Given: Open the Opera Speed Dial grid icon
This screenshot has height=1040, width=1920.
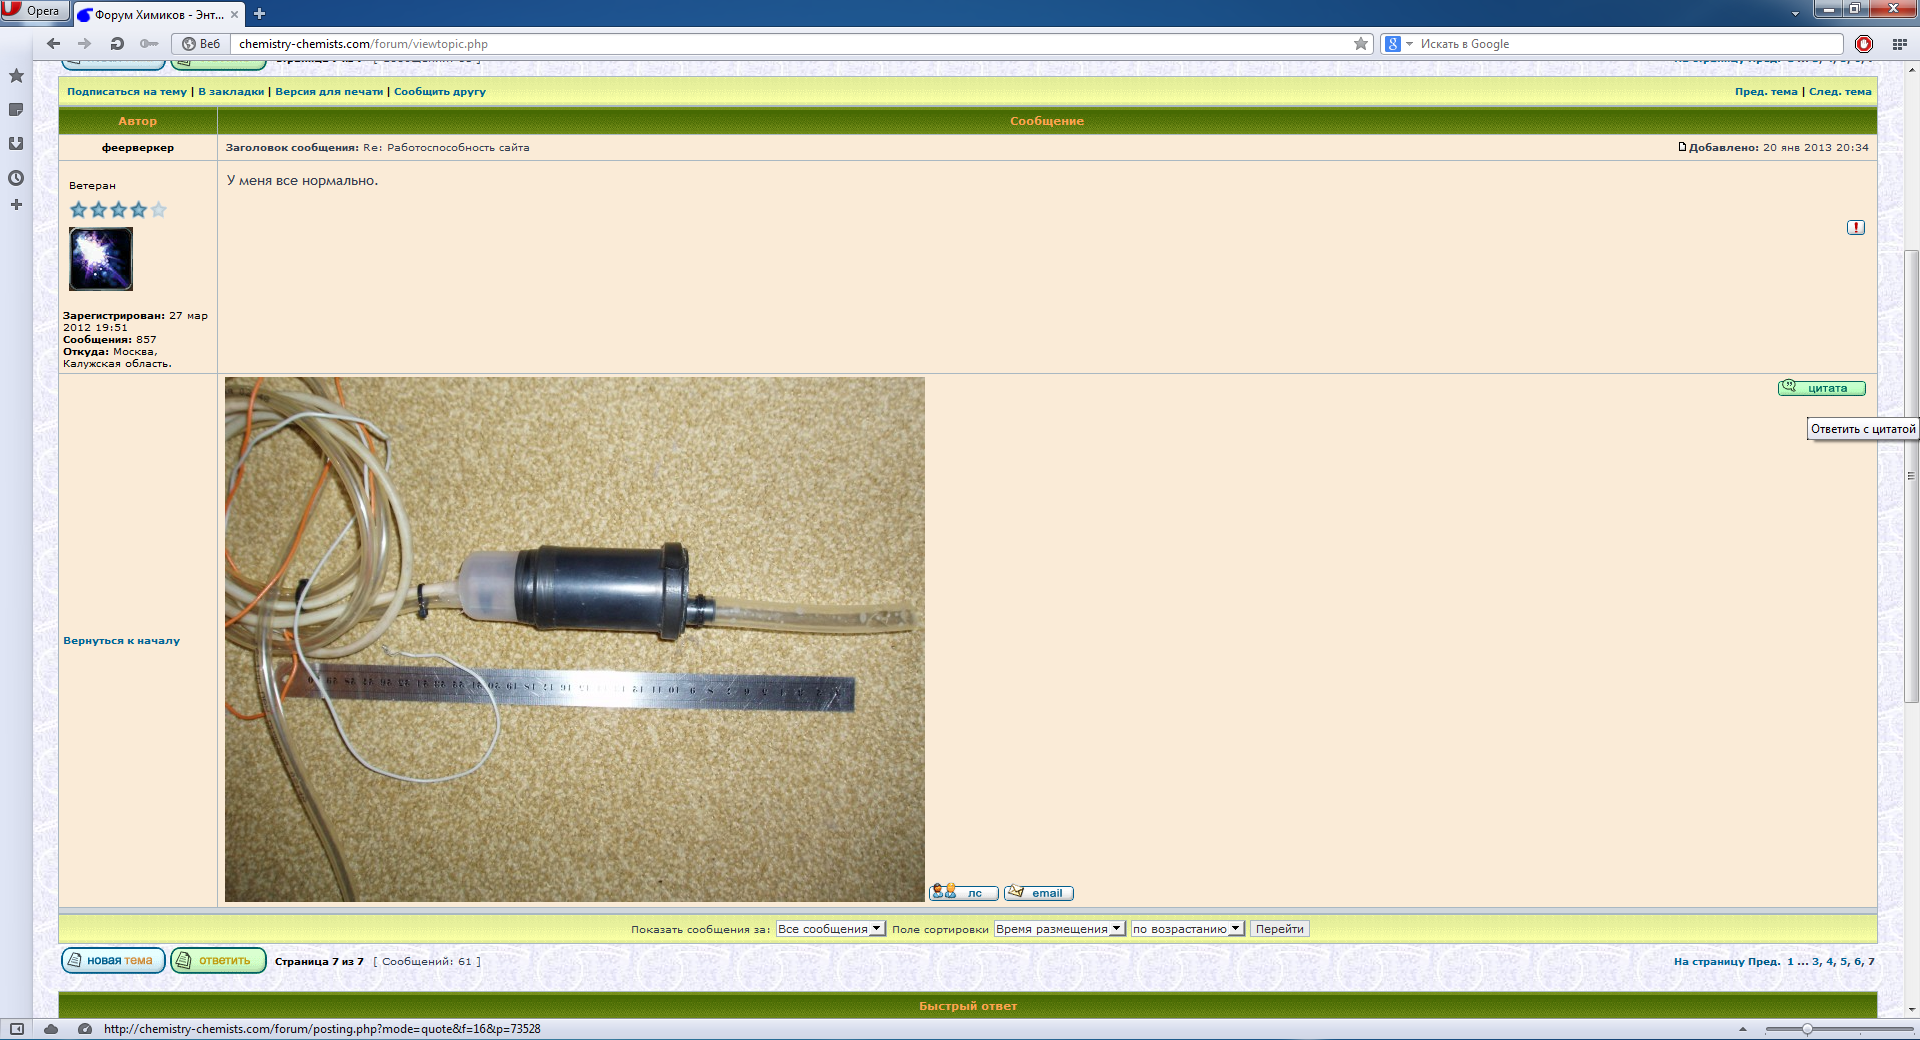Looking at the screenshot, I should pyautogui.click(x=1899, y=44).
